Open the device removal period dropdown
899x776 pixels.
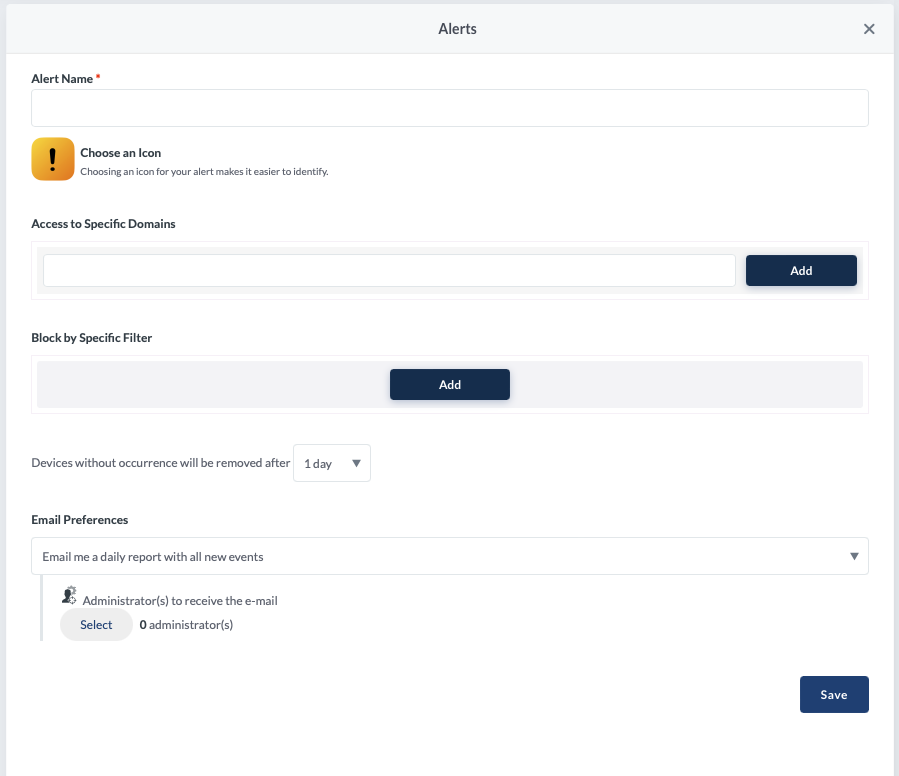[x=331, y=463]
